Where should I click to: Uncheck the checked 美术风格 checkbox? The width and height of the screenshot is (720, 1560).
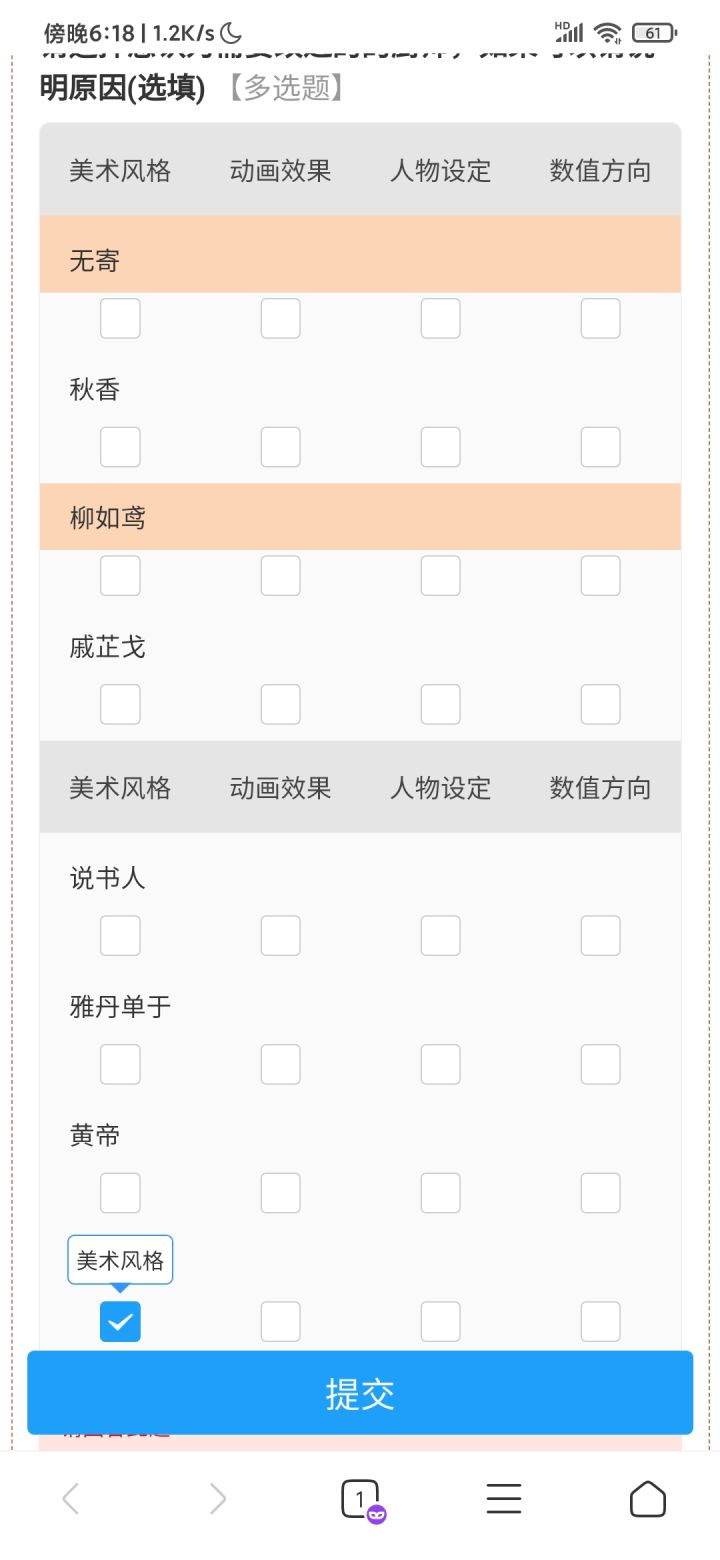coord(120,1321)
